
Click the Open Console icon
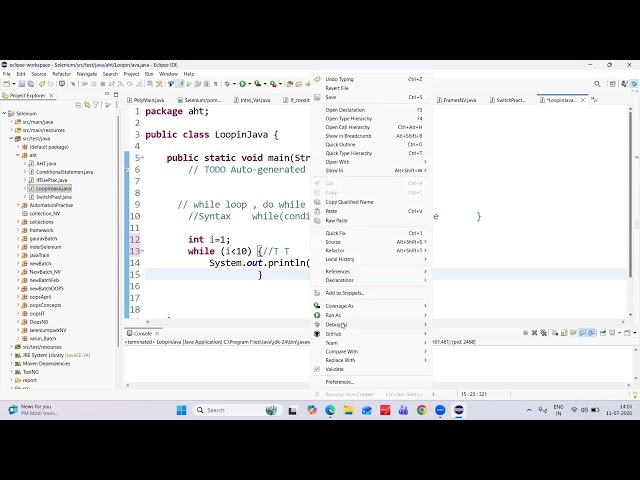click(627, 333)
